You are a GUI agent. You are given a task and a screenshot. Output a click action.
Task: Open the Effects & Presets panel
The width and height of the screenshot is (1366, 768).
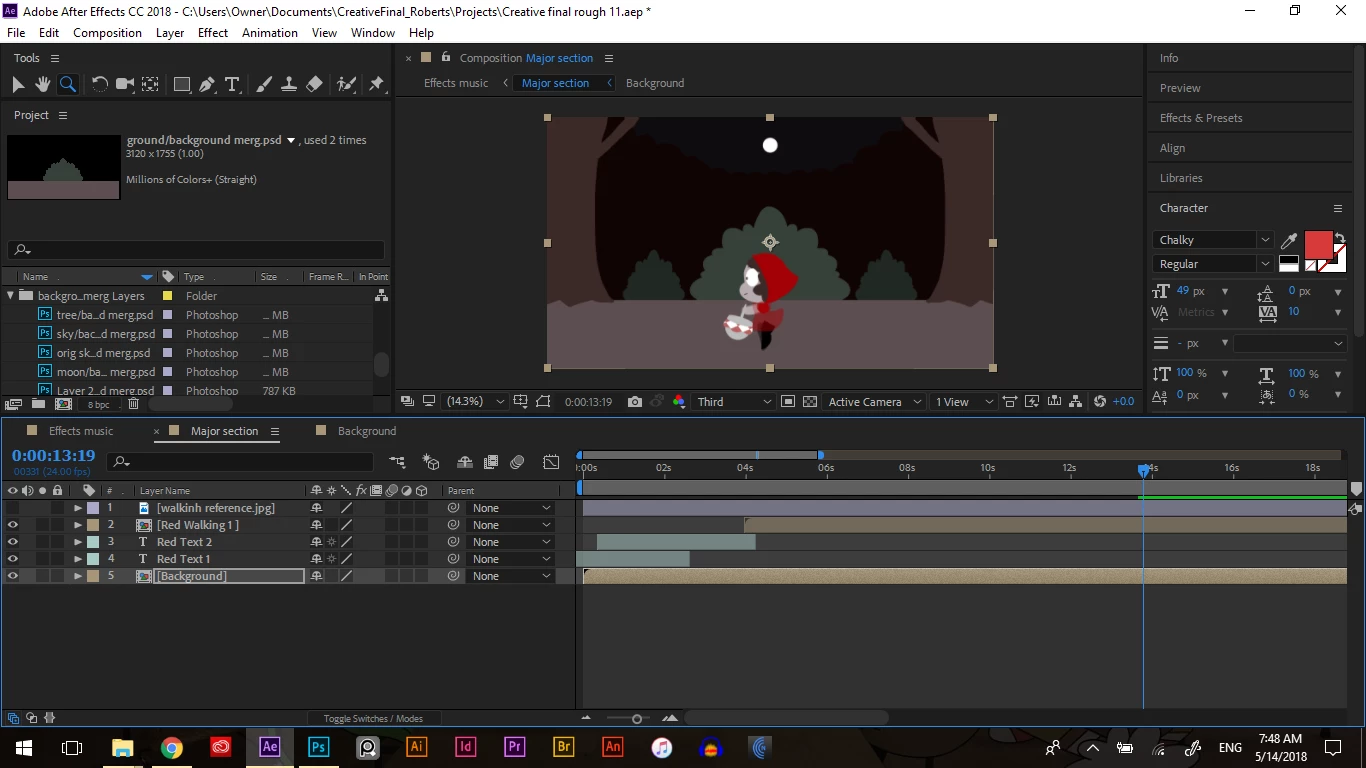1201,118
